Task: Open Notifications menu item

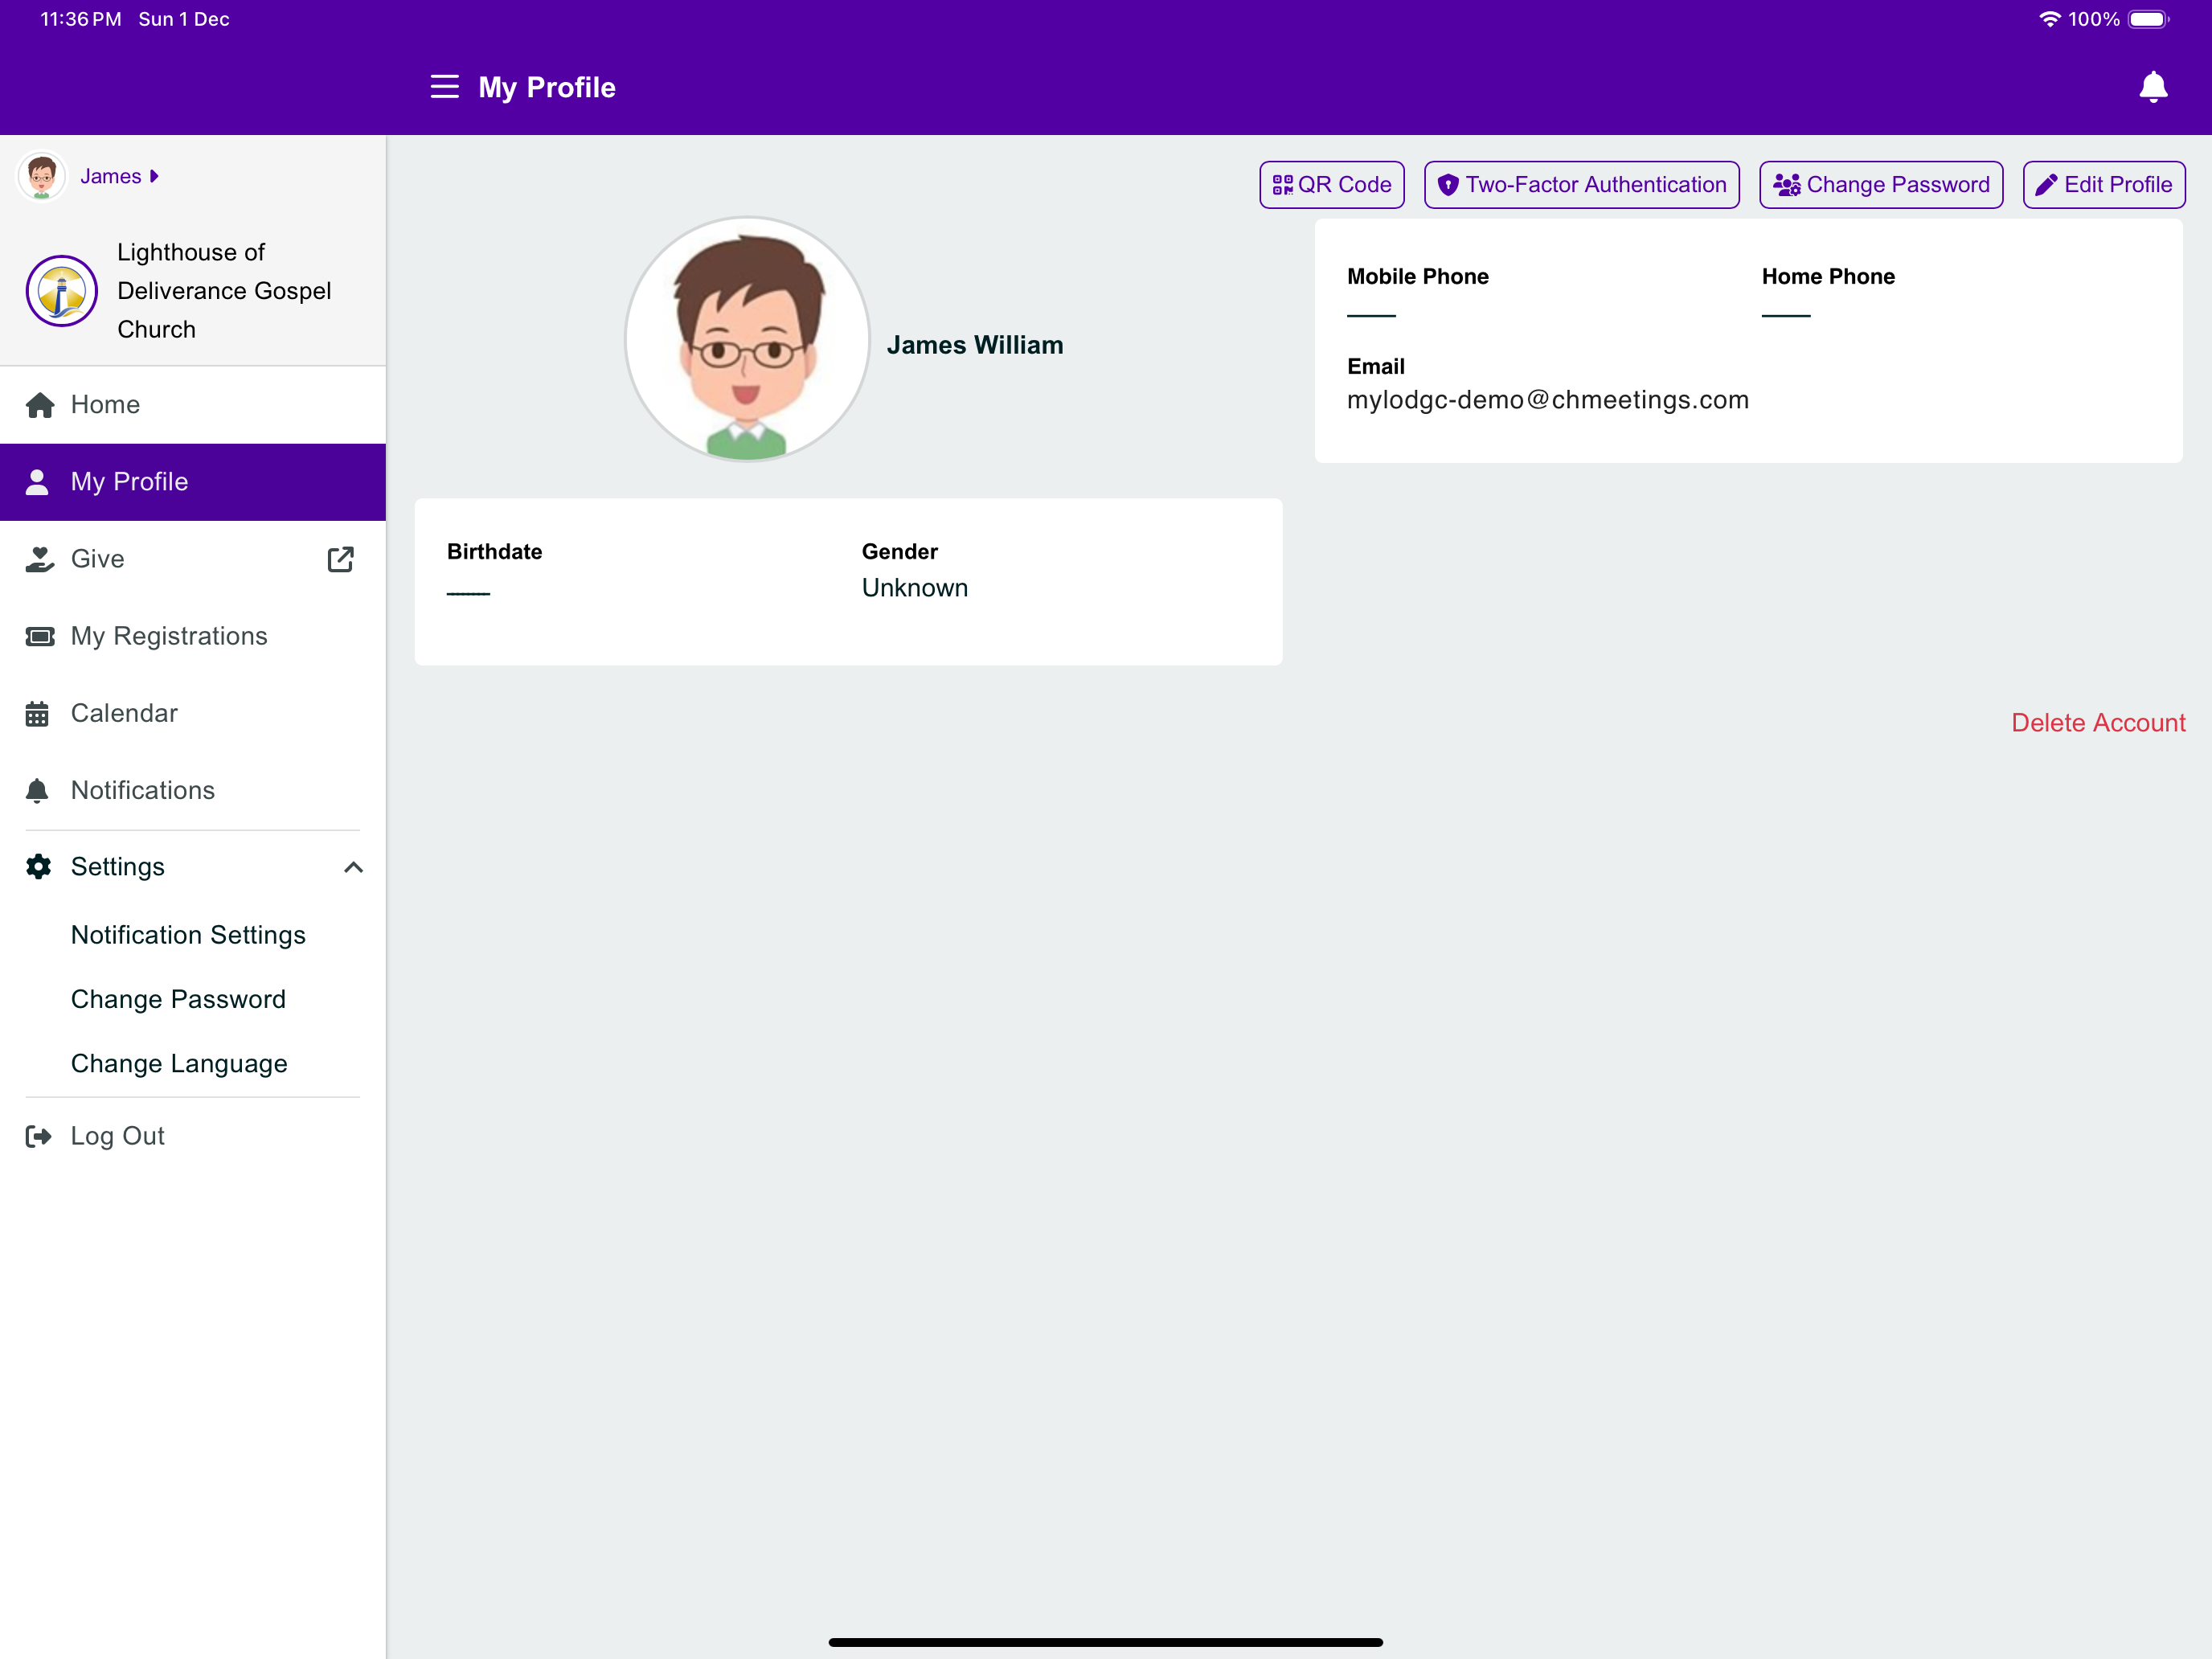Action: [193, 790]
